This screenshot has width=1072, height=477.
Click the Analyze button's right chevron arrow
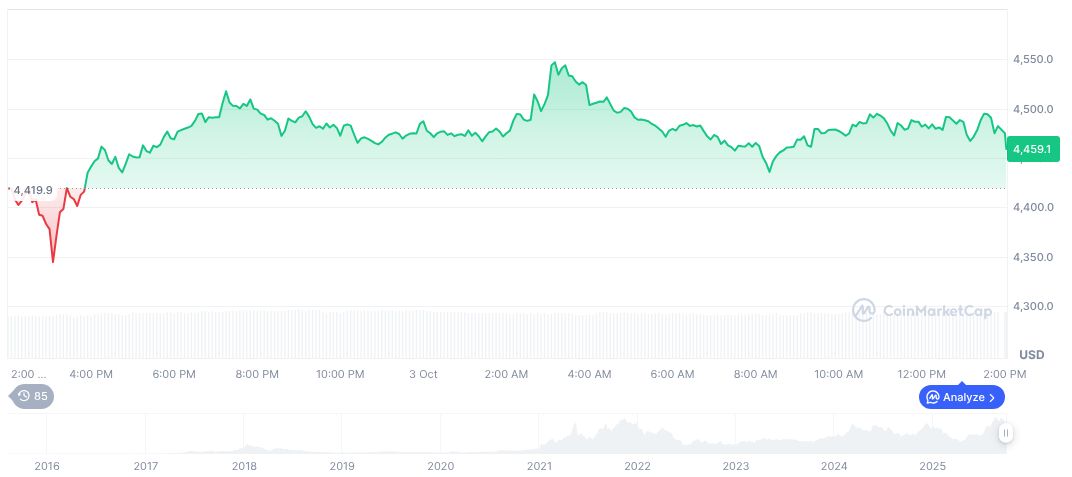click(992, 397)
